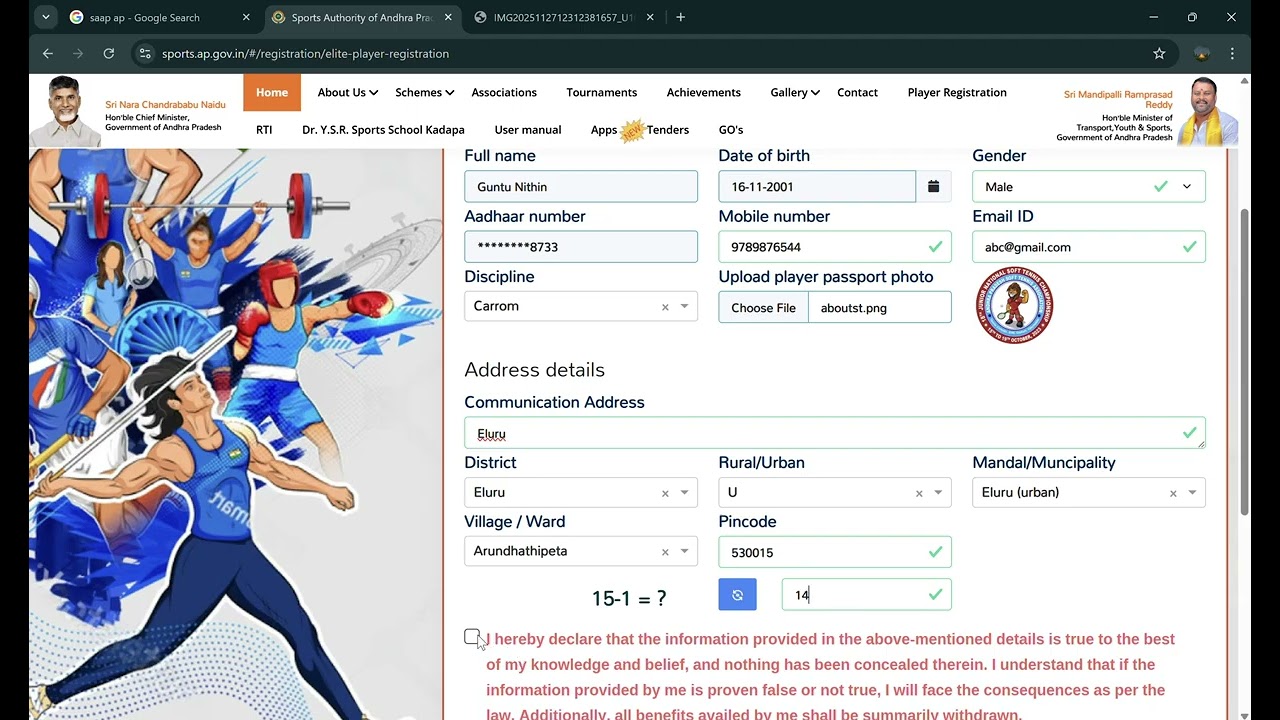Clear the Village Arundhathipeta selection
Image resolution: width=1280 pixels, height=720 pixels.
pyautogui.click(x=665, y=552)
